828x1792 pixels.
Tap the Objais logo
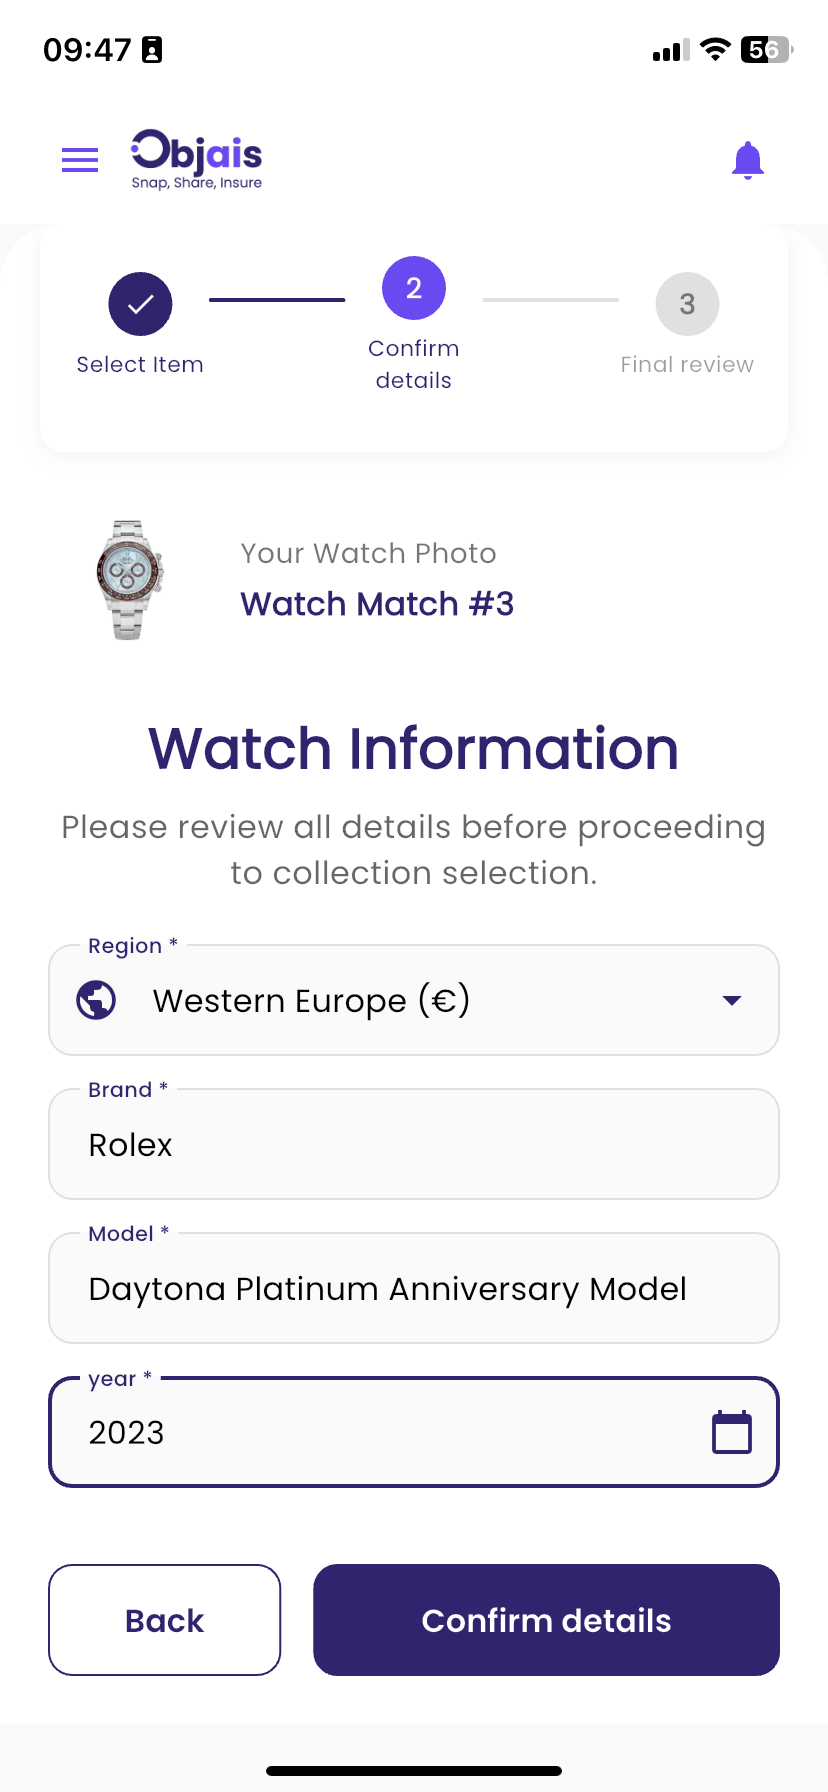tap(197, 159)
